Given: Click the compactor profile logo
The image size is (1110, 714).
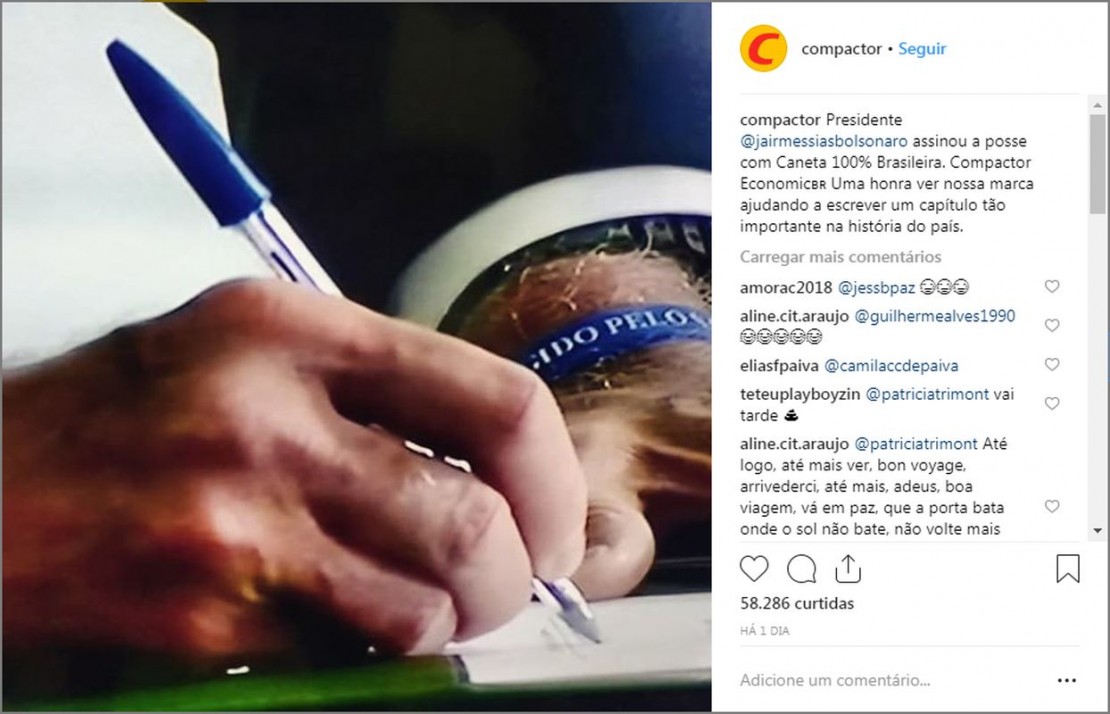Looking at the screenshot, I should click(763, 48).
